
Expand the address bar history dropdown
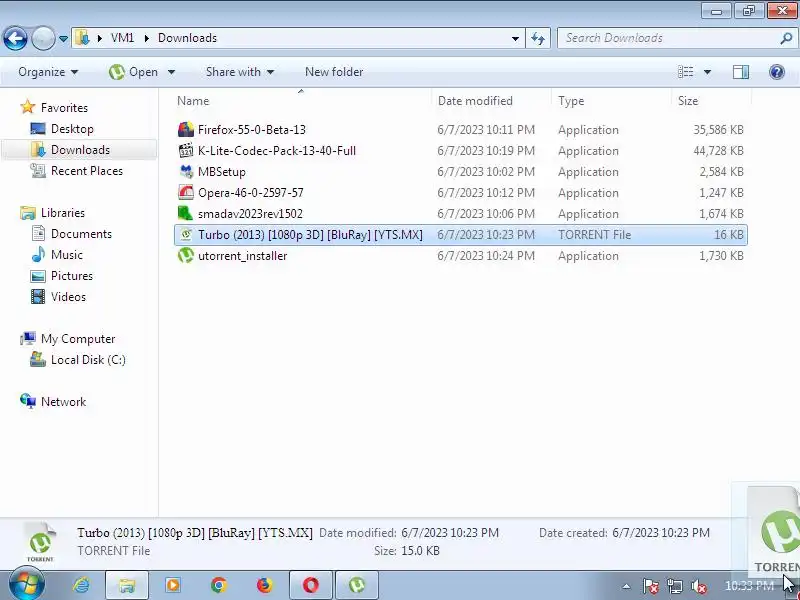pos(515,38)
